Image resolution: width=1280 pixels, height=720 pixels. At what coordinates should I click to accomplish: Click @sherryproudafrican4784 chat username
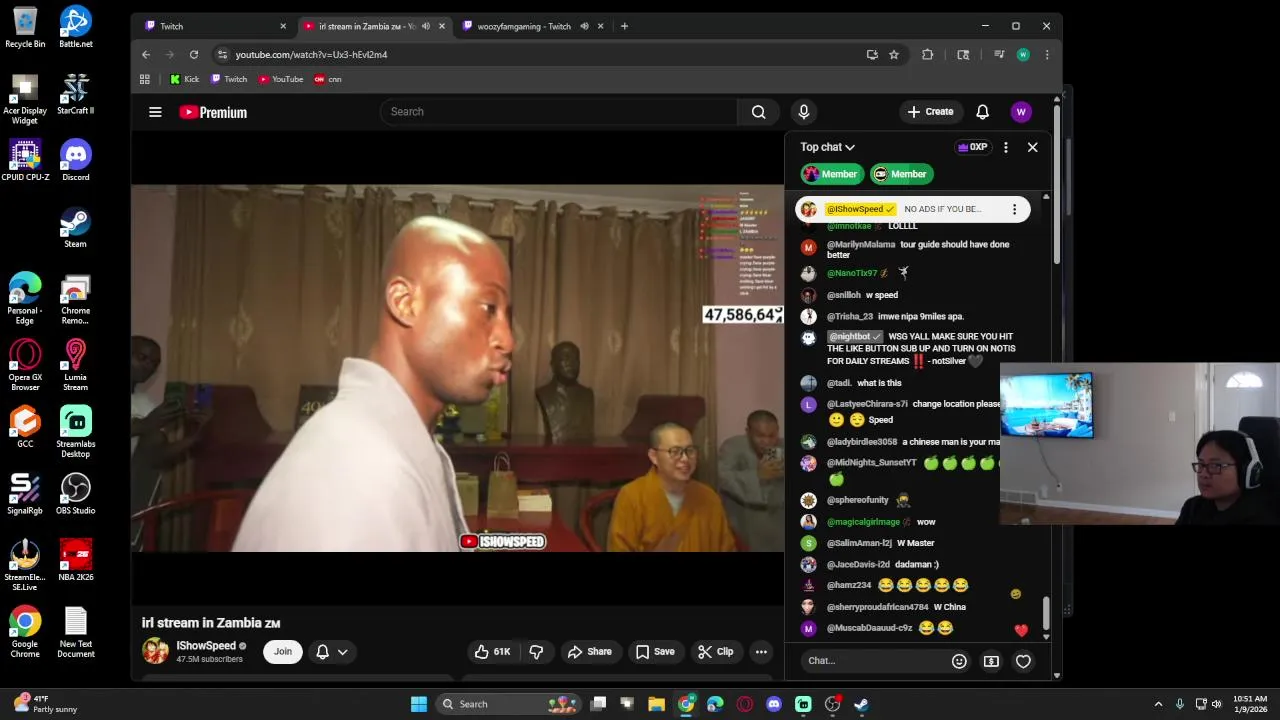(878, 607)
